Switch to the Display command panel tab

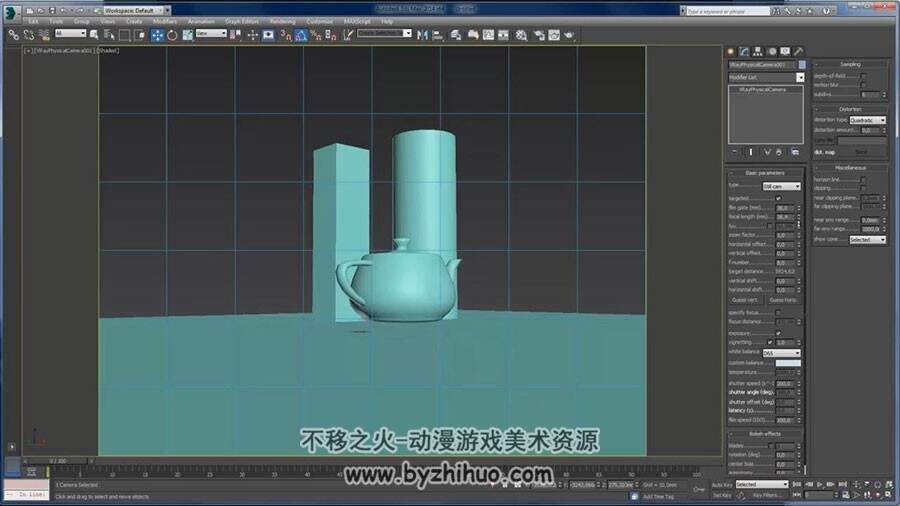(x=785, y=52)
